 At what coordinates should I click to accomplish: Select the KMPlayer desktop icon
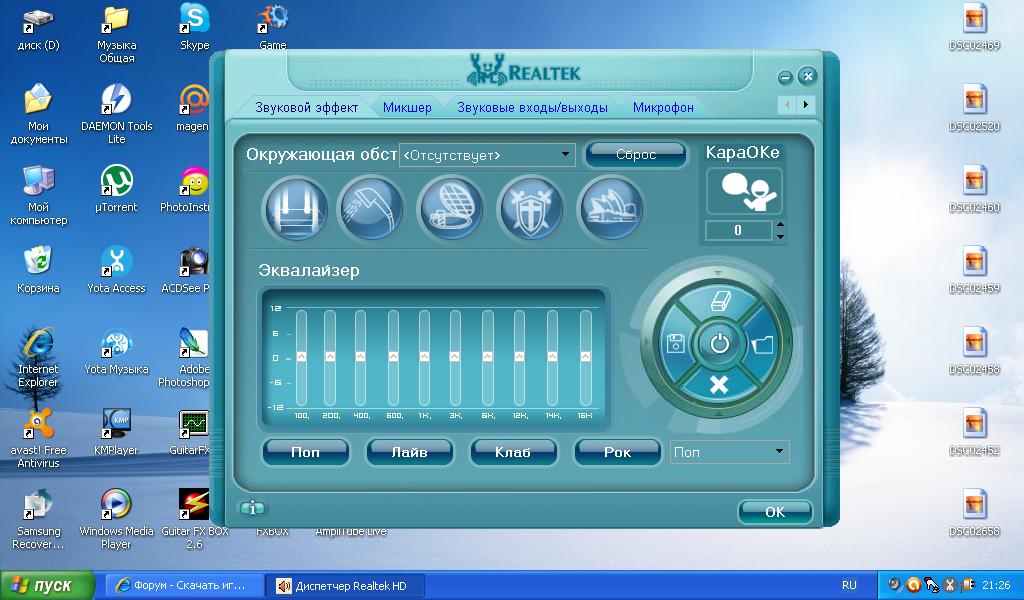116,432
